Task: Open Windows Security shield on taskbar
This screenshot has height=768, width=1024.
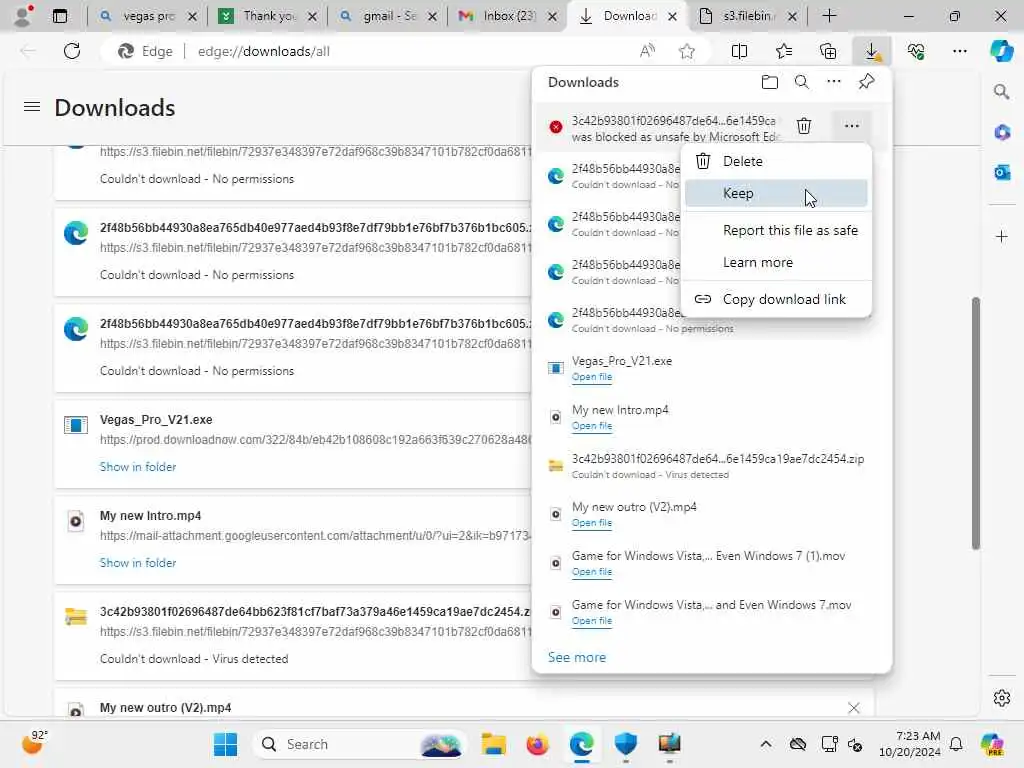Action: click(x=625, y=744)
